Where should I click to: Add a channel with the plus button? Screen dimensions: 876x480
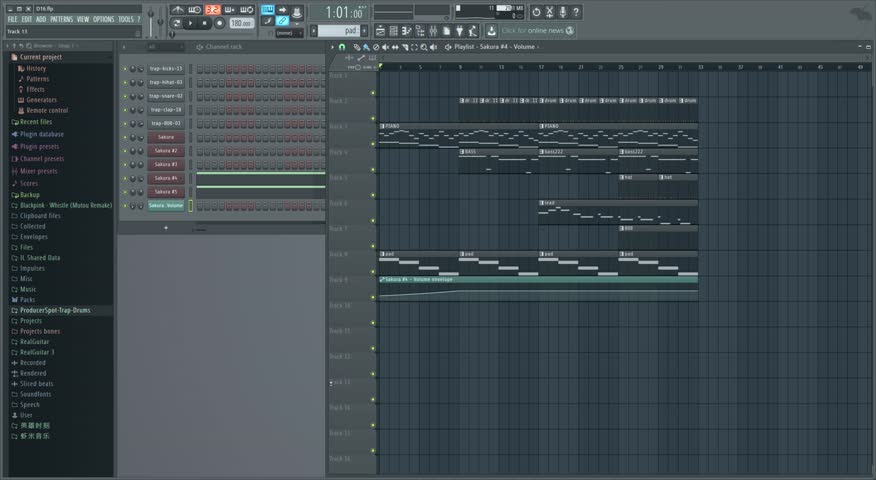coord(166,228)
